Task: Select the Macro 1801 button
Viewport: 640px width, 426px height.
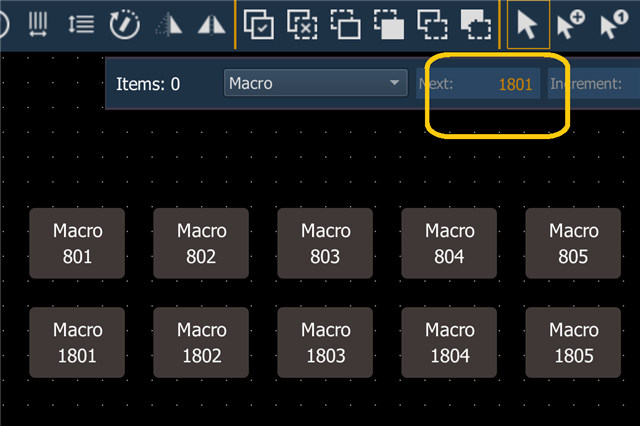Action: [x=77, y=342]
